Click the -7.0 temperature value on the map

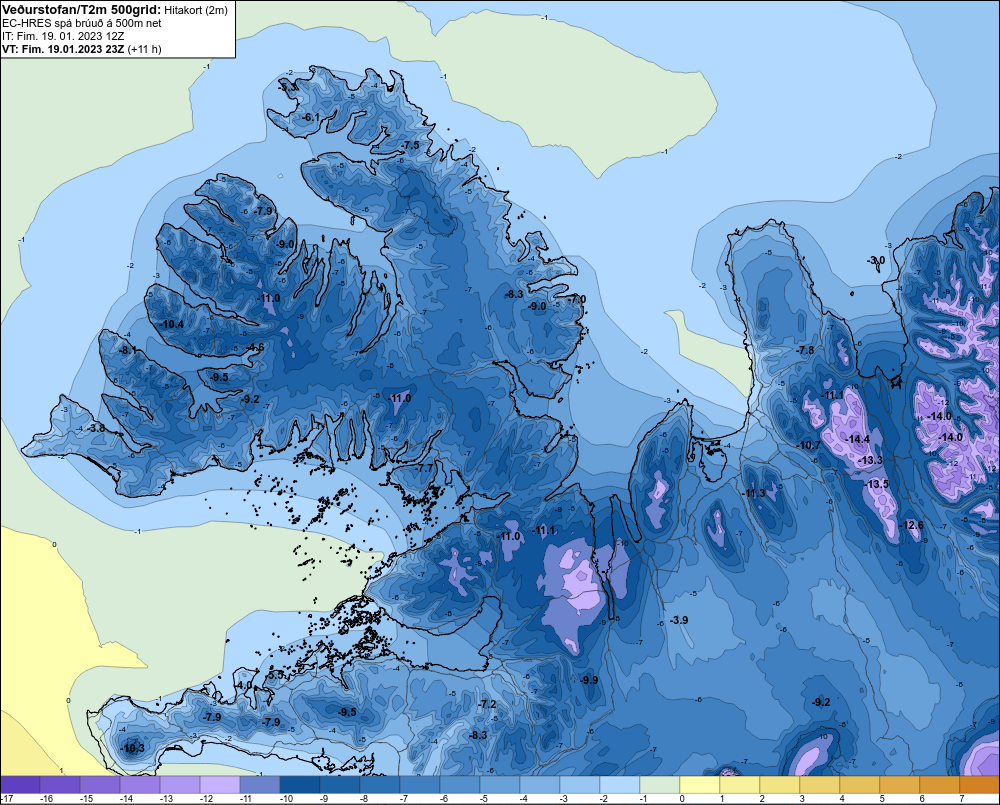[x=577, y=299]
